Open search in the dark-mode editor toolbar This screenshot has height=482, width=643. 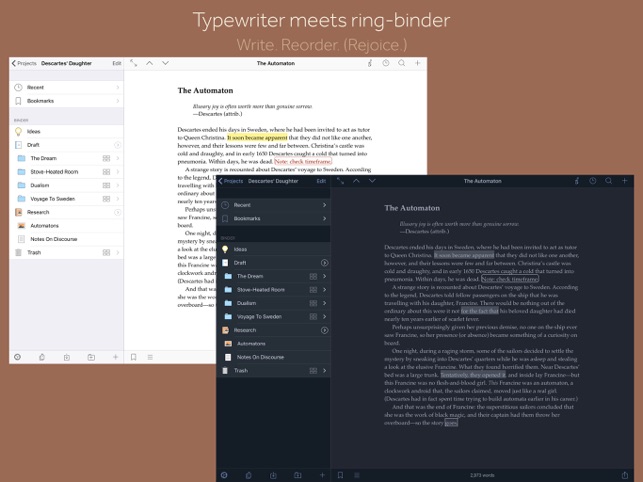click(609, 180)
